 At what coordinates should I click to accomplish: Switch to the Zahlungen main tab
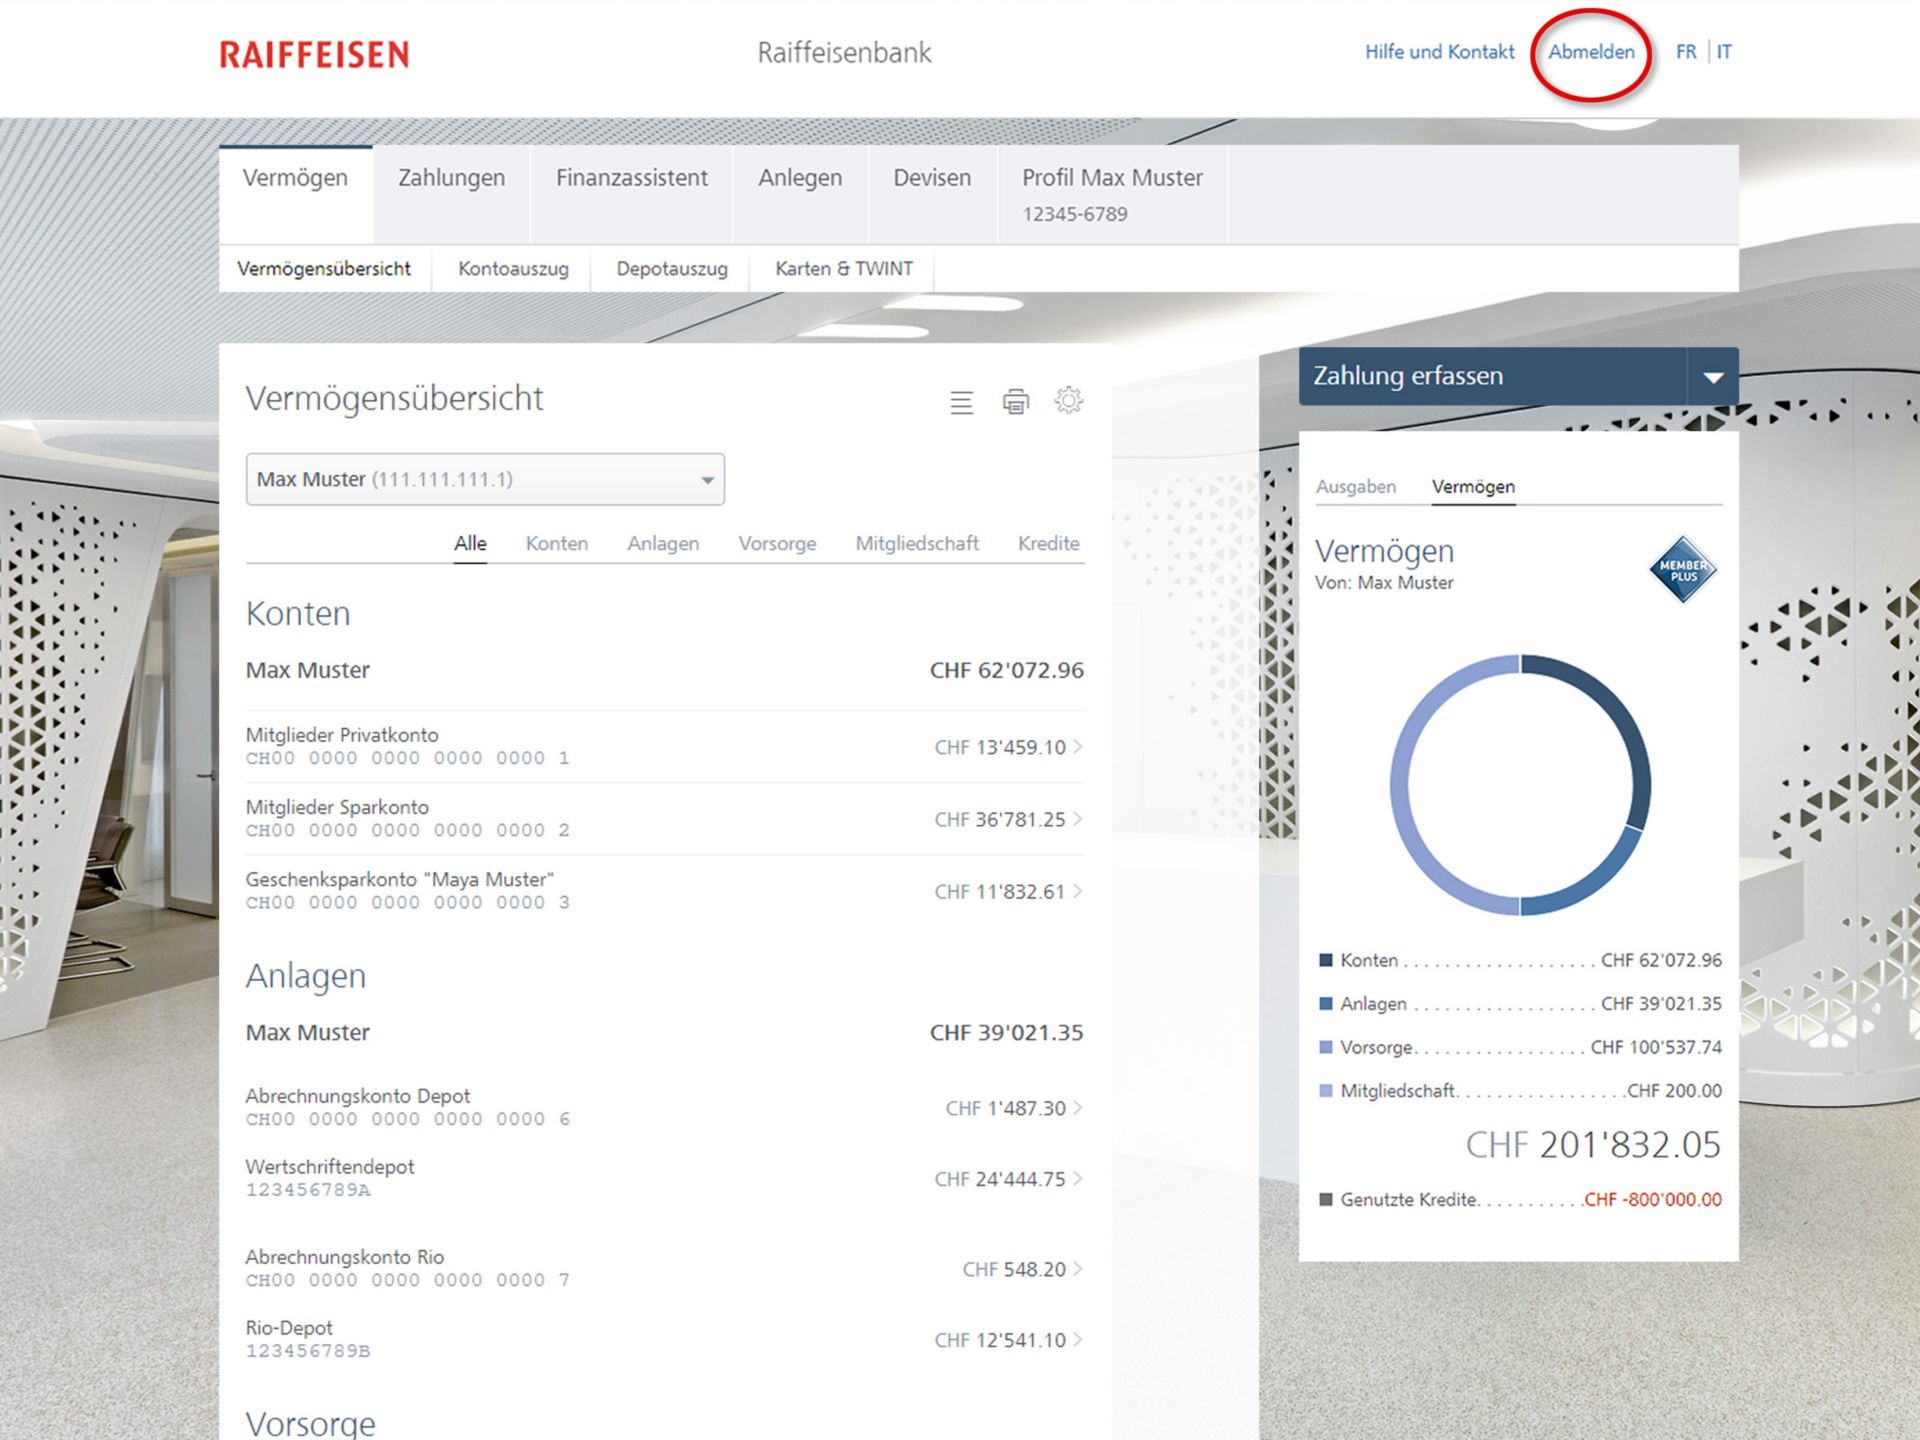tap(451, 178)
